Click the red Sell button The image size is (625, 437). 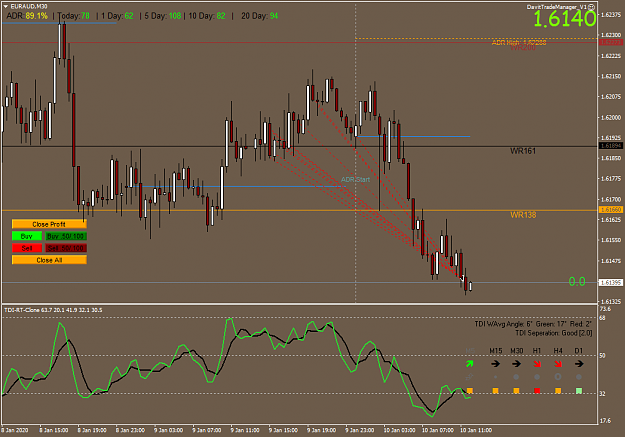(27, 248)
